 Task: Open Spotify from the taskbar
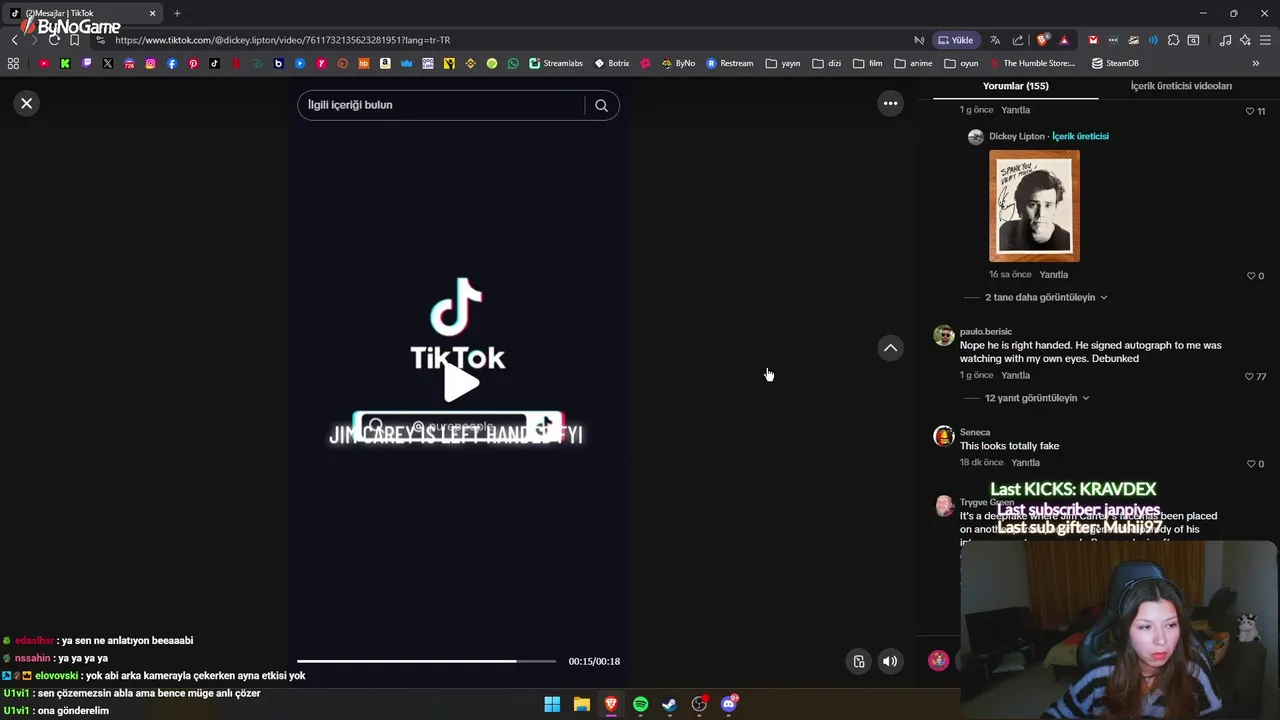point(640,704)
